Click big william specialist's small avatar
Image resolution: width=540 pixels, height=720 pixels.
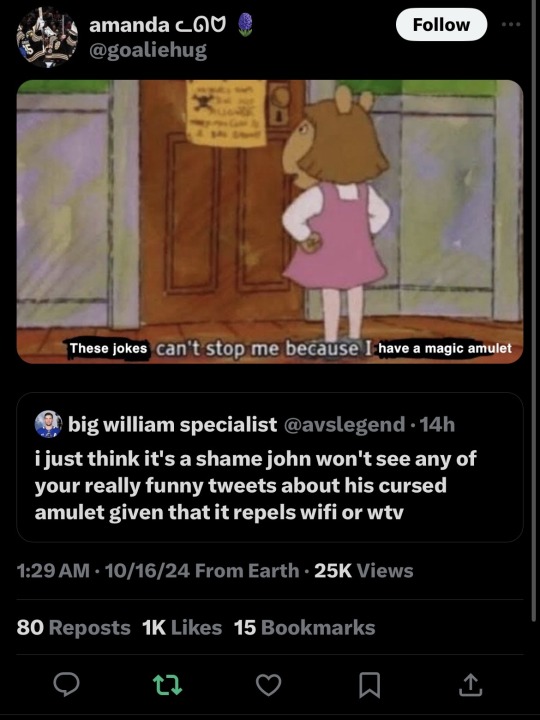(48, 424)
